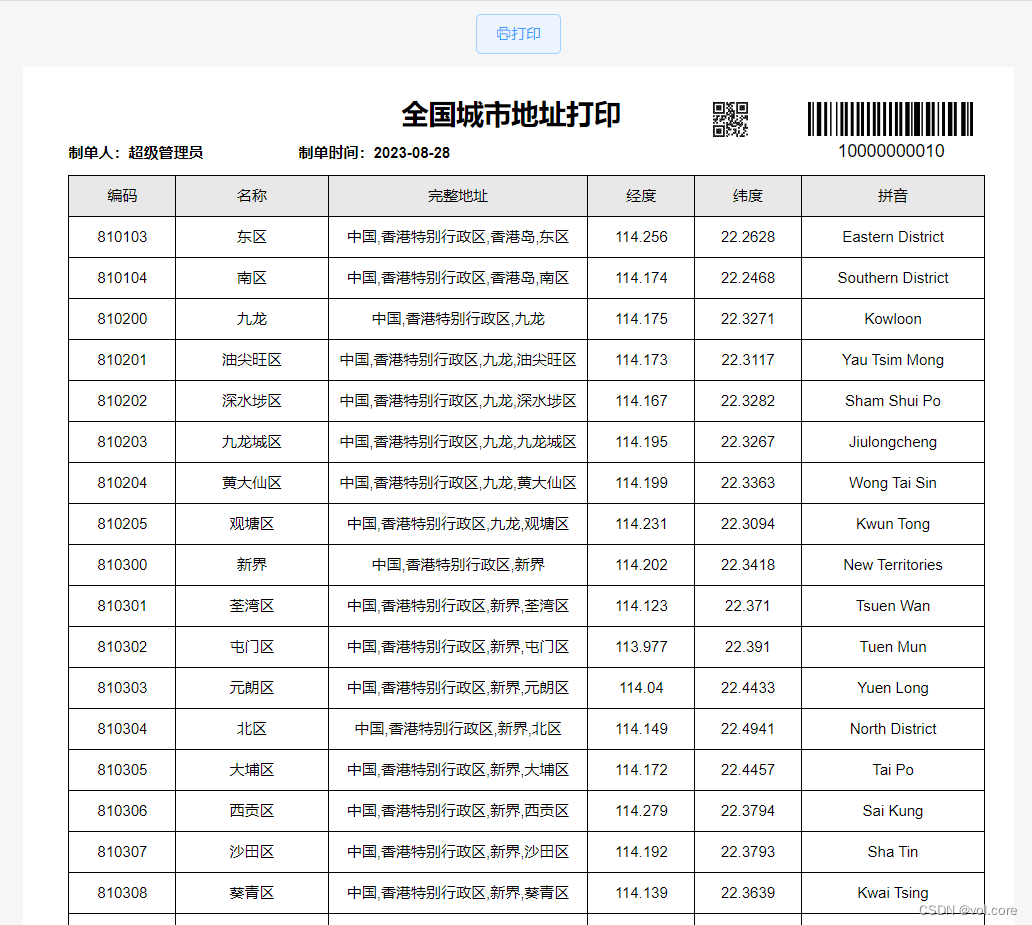Click the 制单人 超级管理员 label
This screenshot has width=1032, height=925.
point(134,152)
